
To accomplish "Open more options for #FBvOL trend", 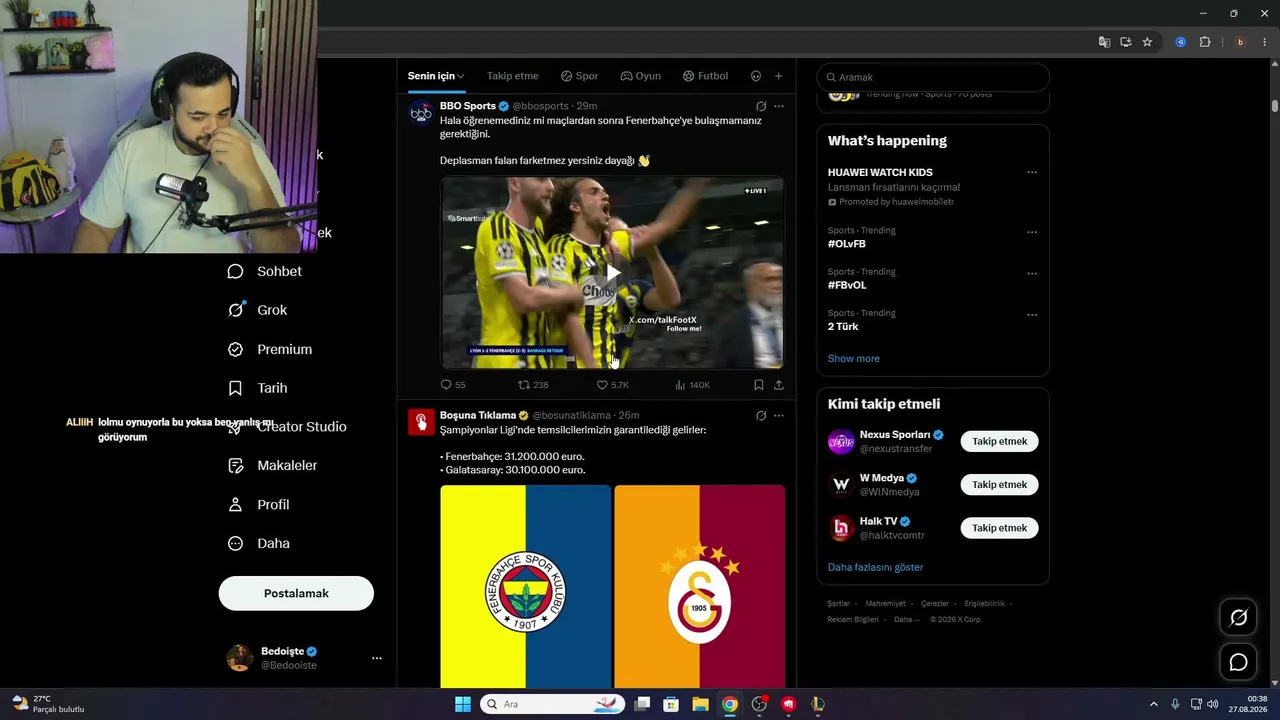I will [x=1032, y=273].
